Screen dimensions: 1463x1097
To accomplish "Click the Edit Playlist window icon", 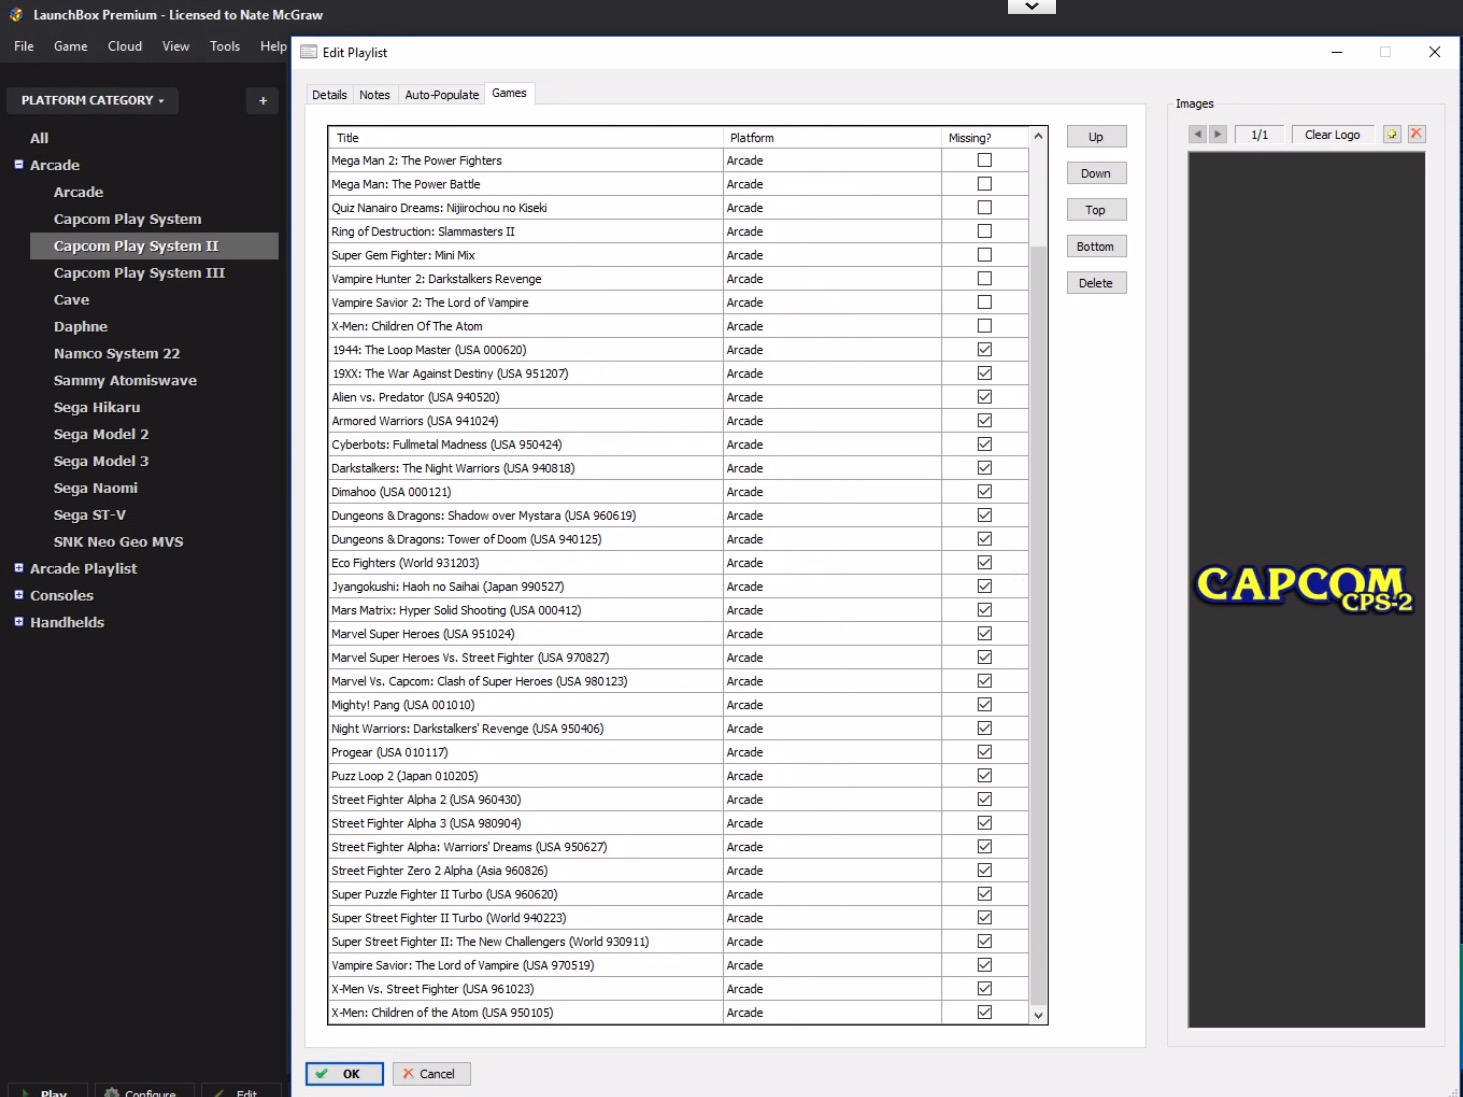I will point(309,52).
